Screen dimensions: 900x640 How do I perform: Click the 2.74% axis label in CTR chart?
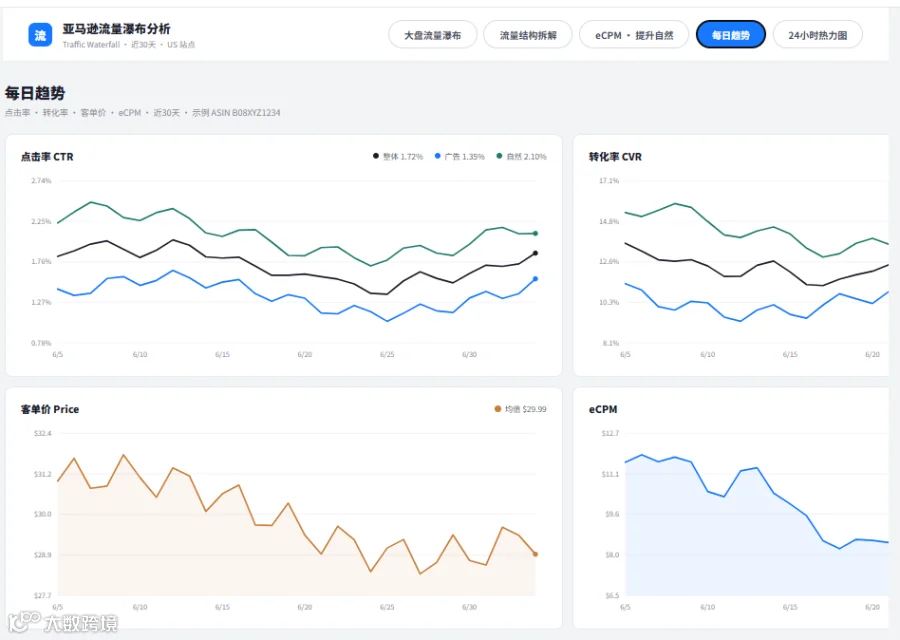click(x=41, y=181)
